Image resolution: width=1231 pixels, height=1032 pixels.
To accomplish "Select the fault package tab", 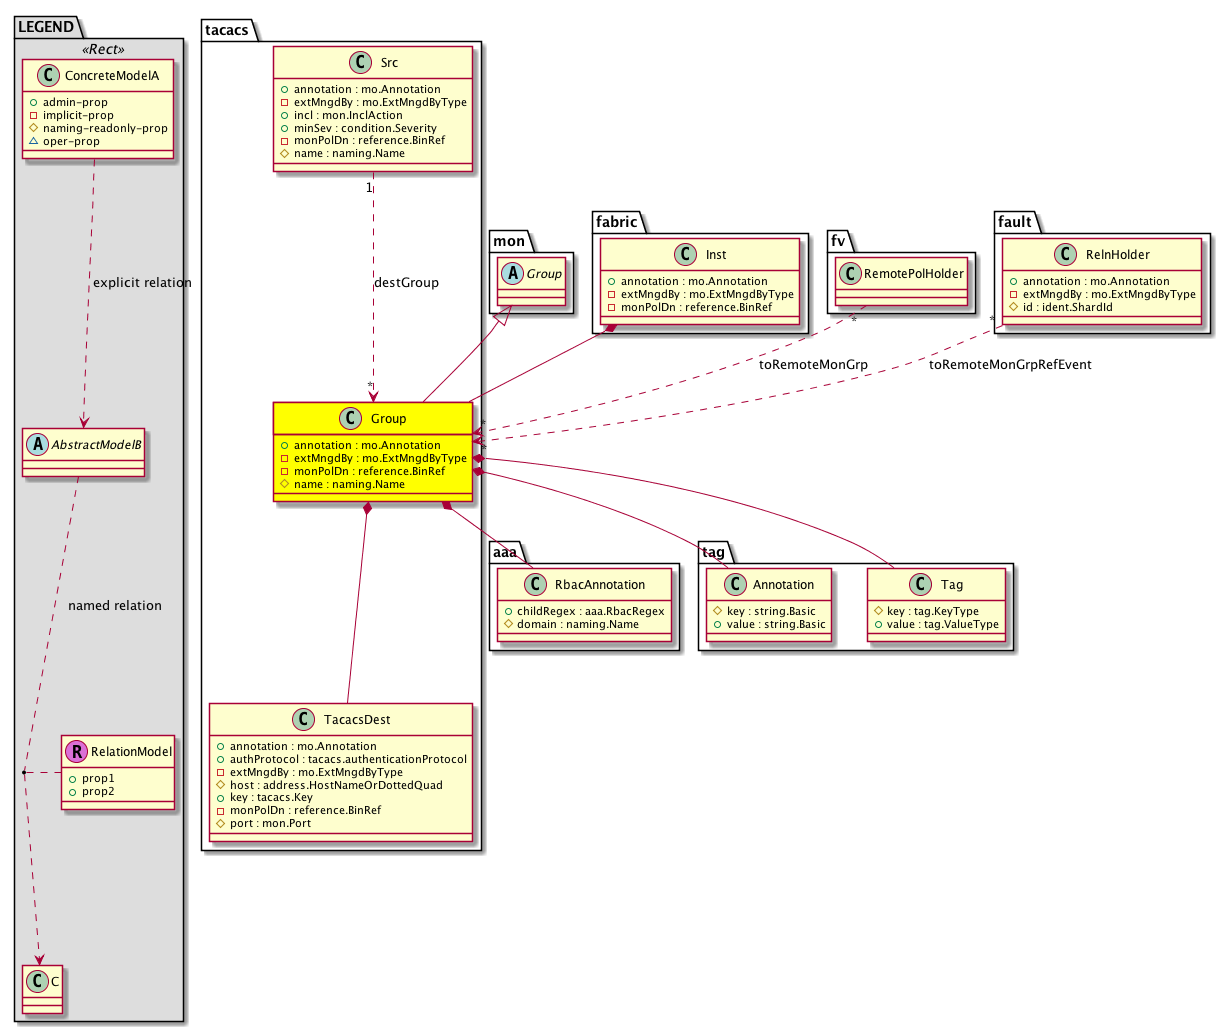I will pos(1015,222).
